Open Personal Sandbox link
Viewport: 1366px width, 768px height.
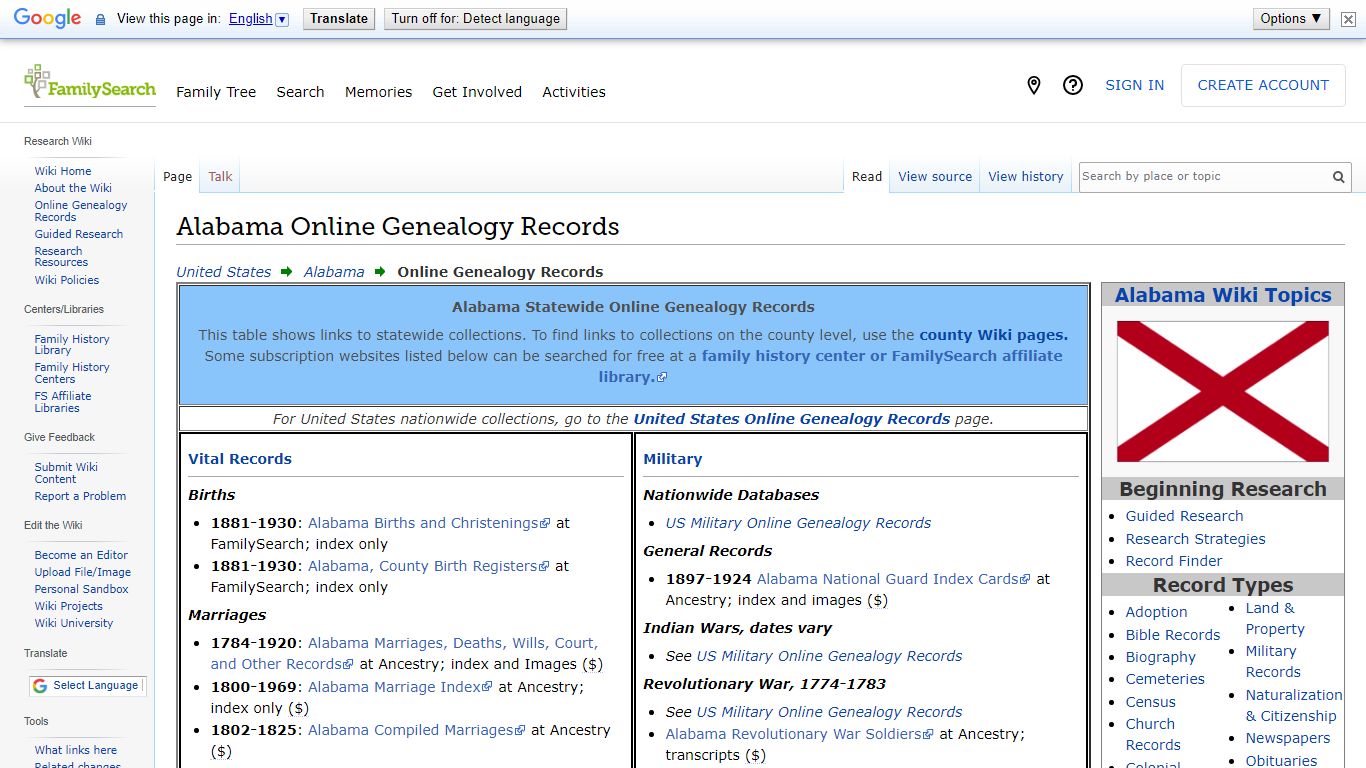click(82, 589)
